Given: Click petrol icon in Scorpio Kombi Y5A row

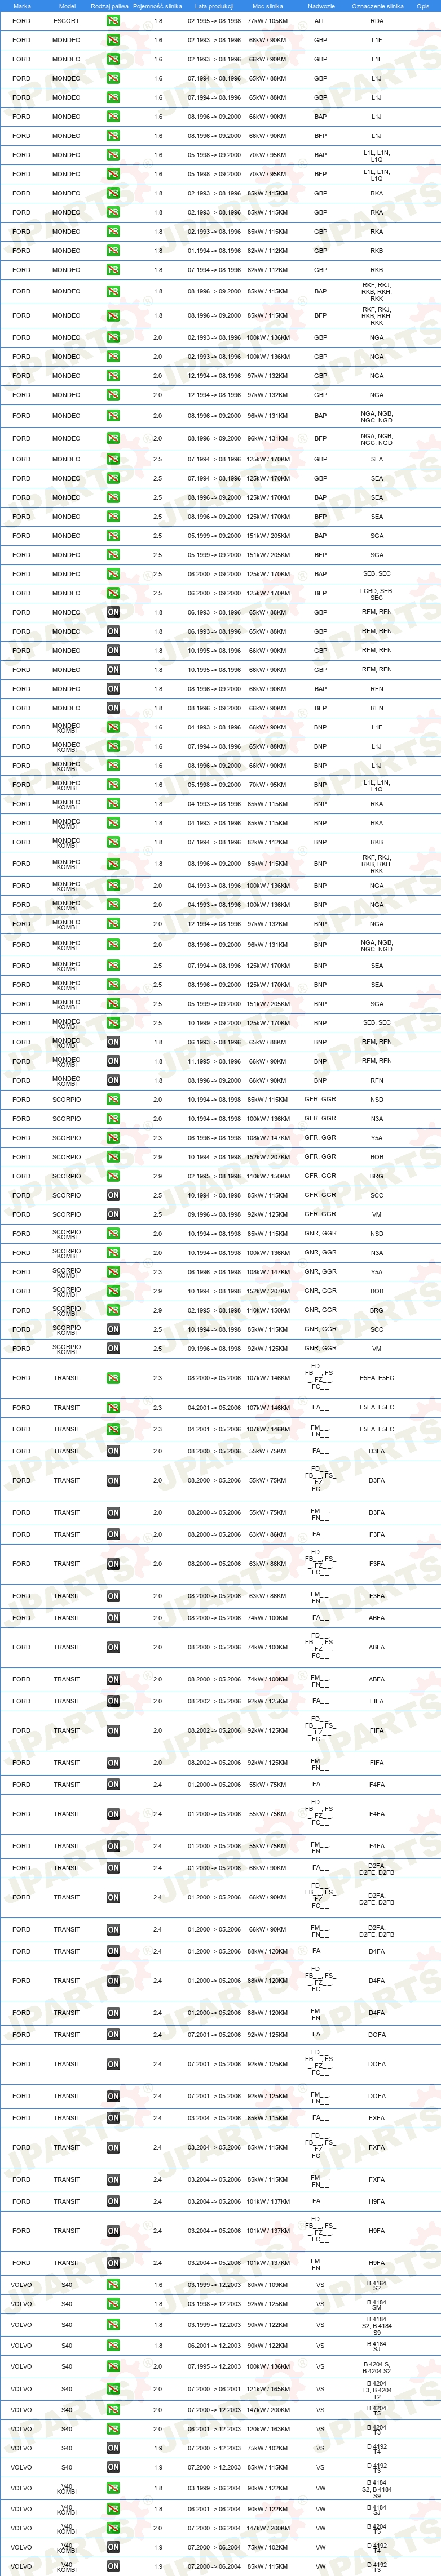Looking at the screenshot, I should [x=113, y=1272].
